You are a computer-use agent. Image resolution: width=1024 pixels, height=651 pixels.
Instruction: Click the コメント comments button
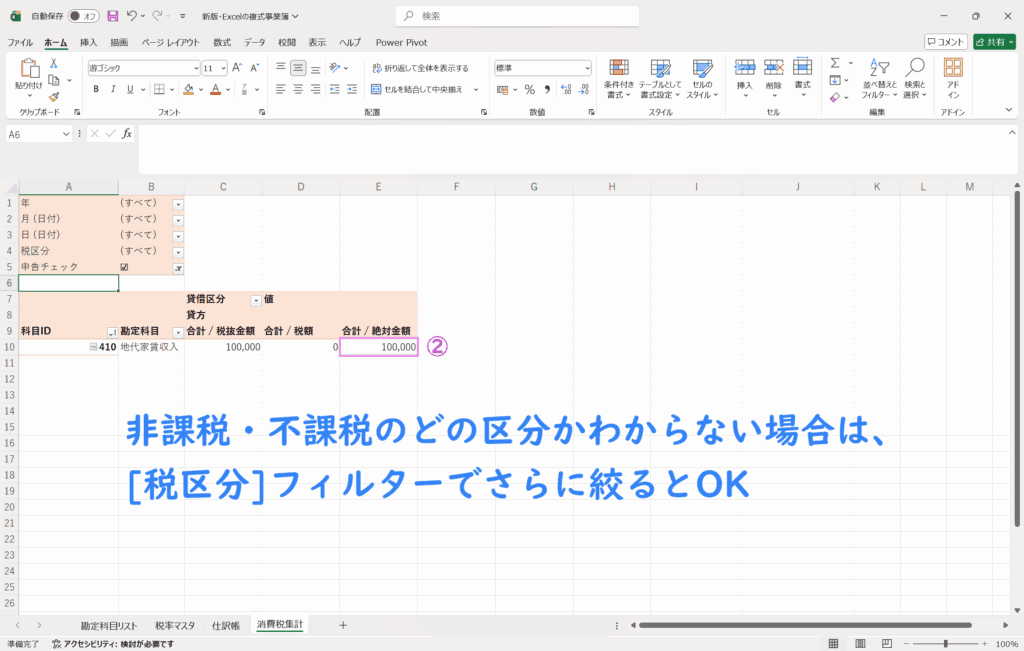tap(945, 42)
